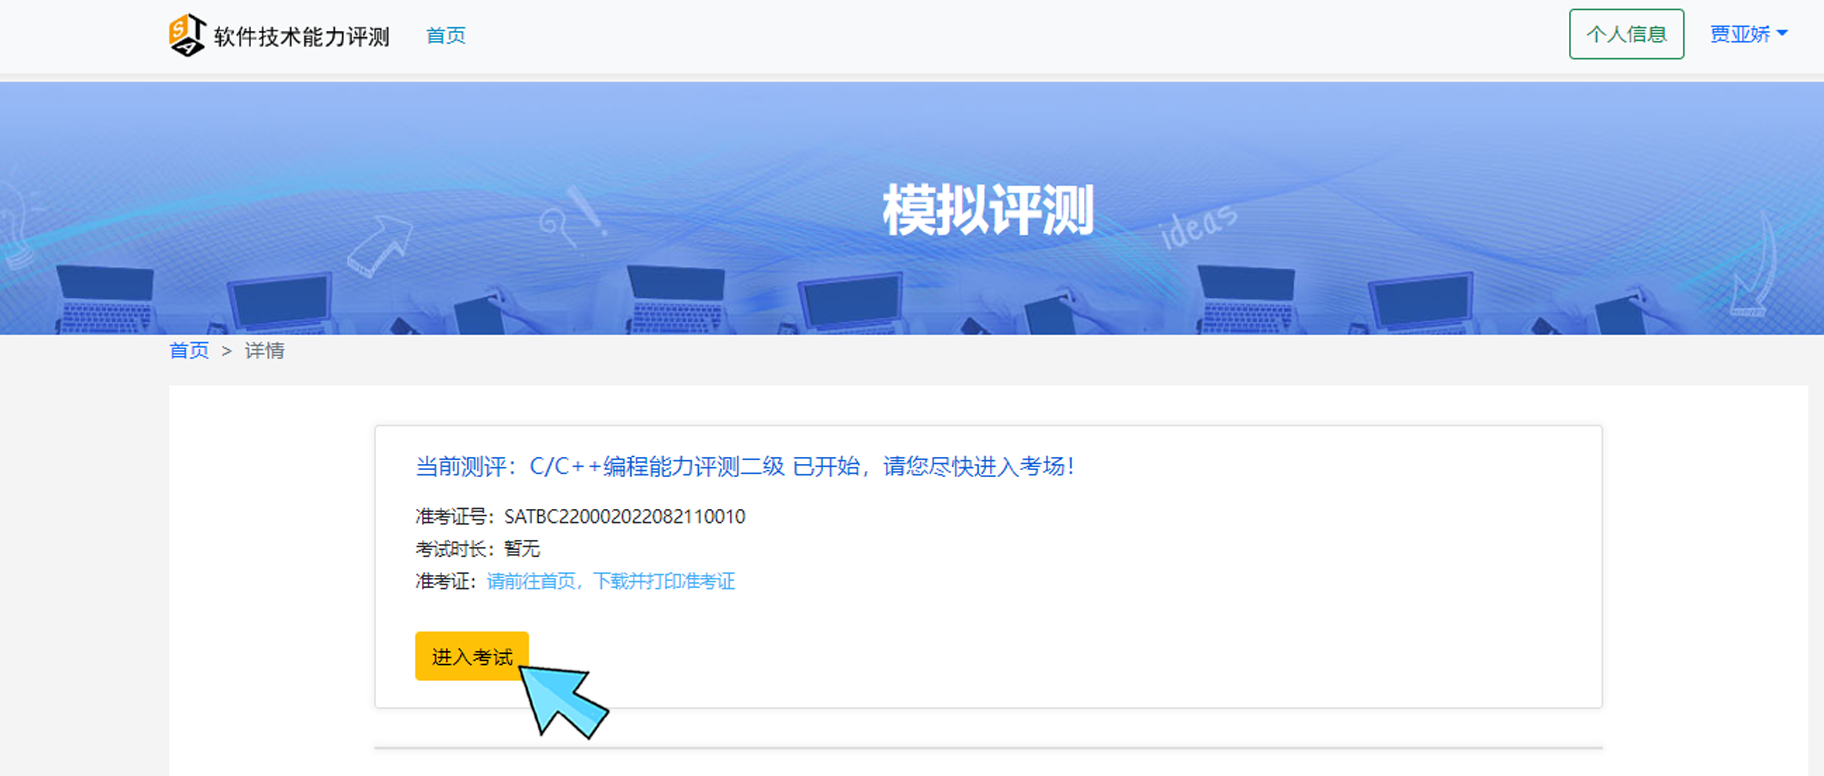Click the 考试时长 暂无 line

[x=478, y=549]
